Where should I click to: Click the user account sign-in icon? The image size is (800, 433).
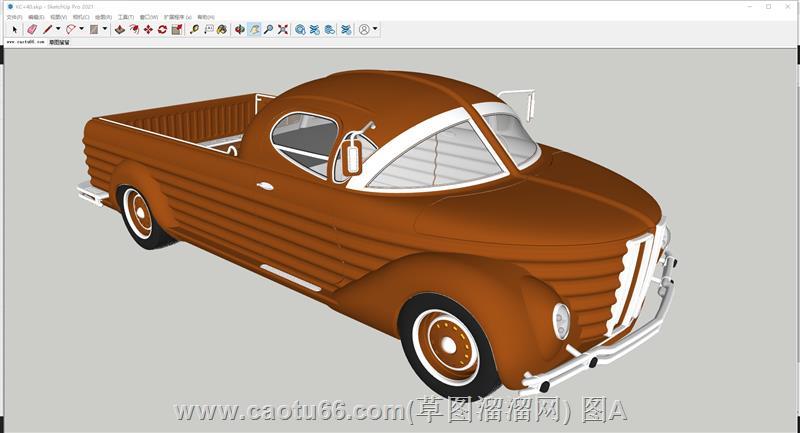(x=364, y=30)
